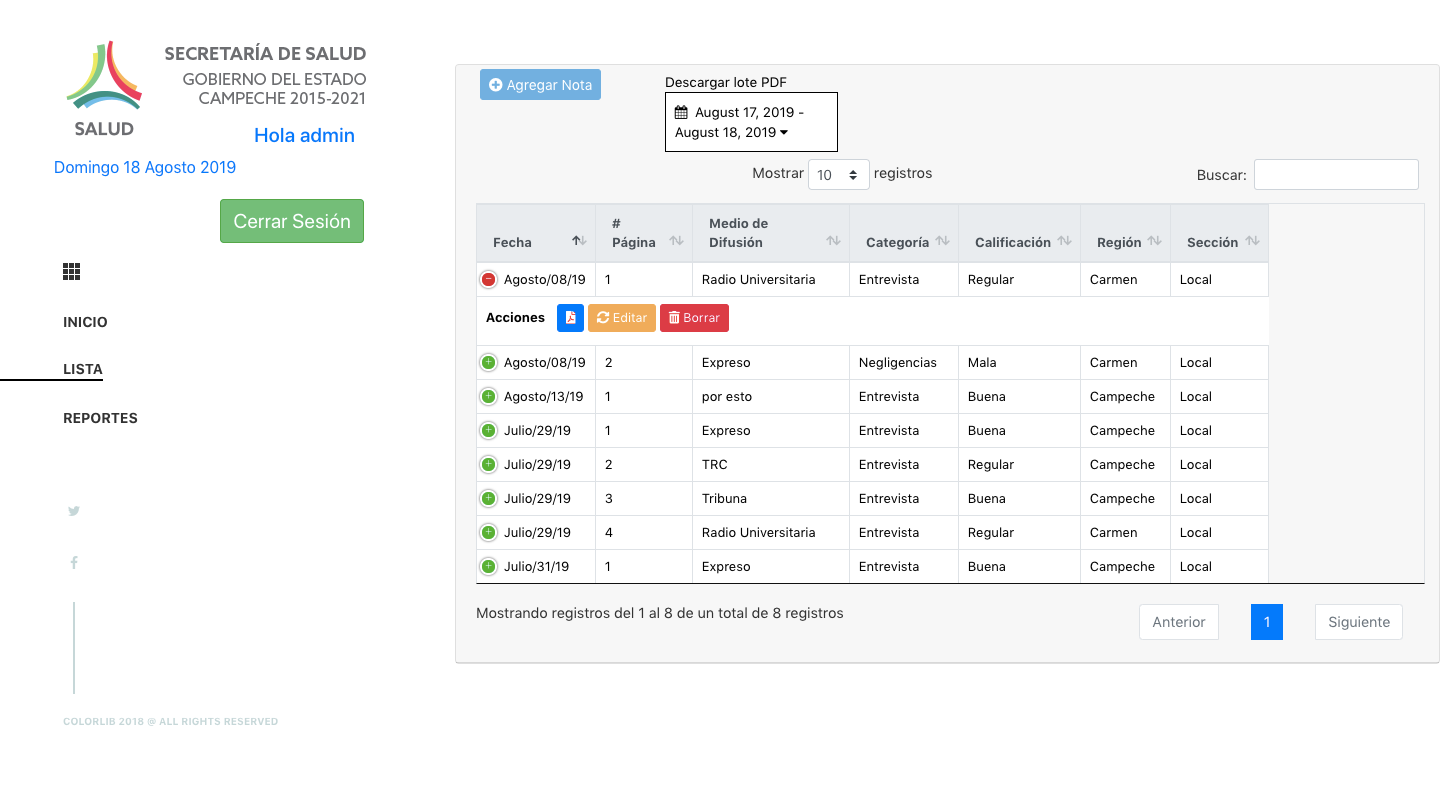Expand the Julio/31/19 Expreso row
This screenshot has height=803, width=1440.
point(489,567)
